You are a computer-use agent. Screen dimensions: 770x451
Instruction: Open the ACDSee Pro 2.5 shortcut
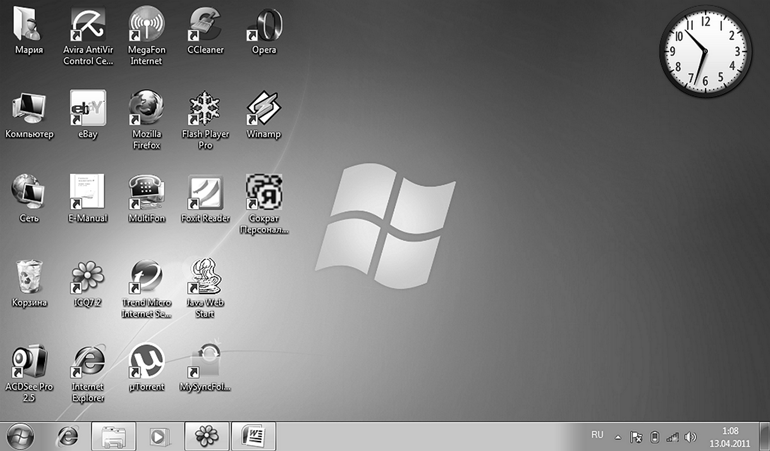(x=28, y=360)
